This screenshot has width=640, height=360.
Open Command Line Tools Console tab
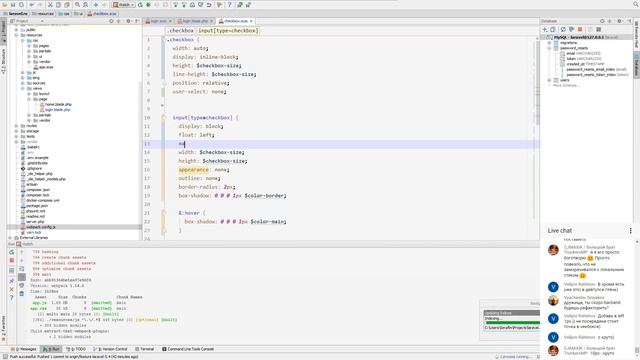coord(188,349)
